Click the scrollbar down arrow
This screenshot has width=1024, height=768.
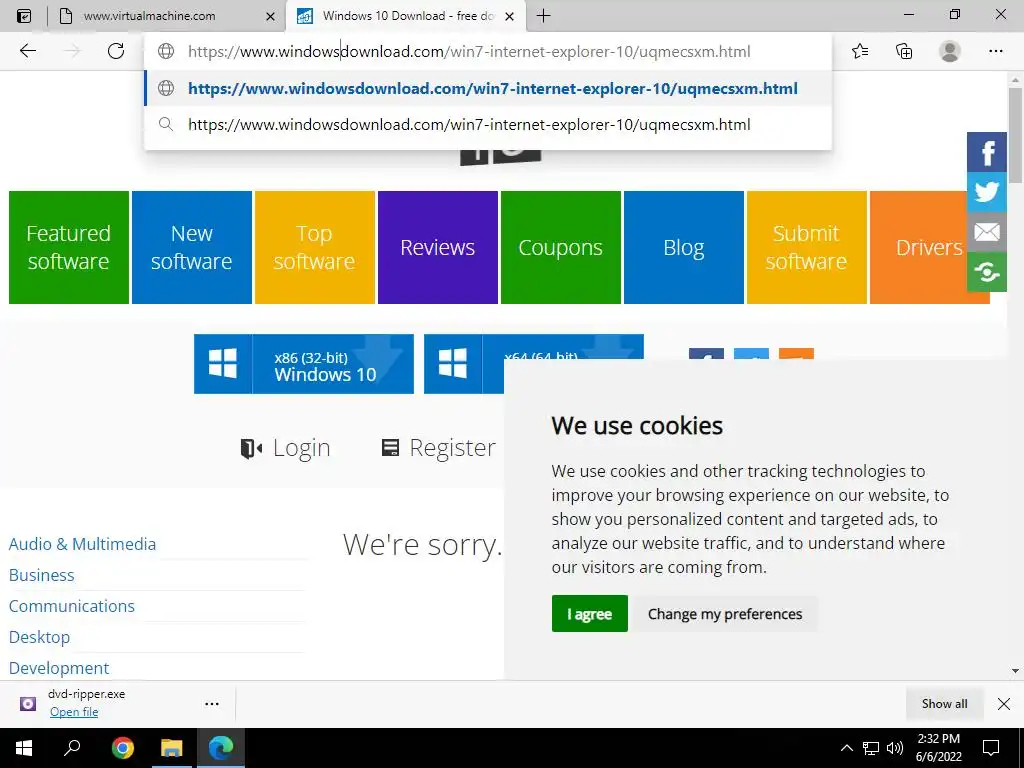[x=1015, y=671]
